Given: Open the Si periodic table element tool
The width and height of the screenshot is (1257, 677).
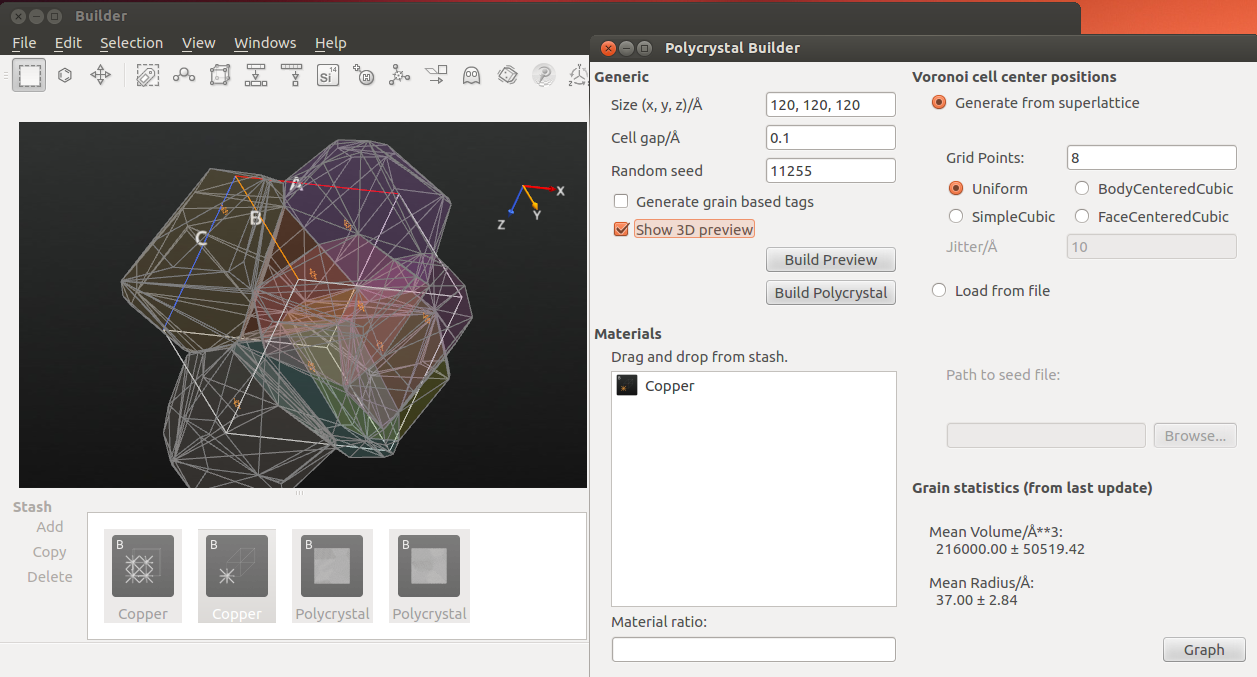Looking at the screenshot, I should 327,75.
